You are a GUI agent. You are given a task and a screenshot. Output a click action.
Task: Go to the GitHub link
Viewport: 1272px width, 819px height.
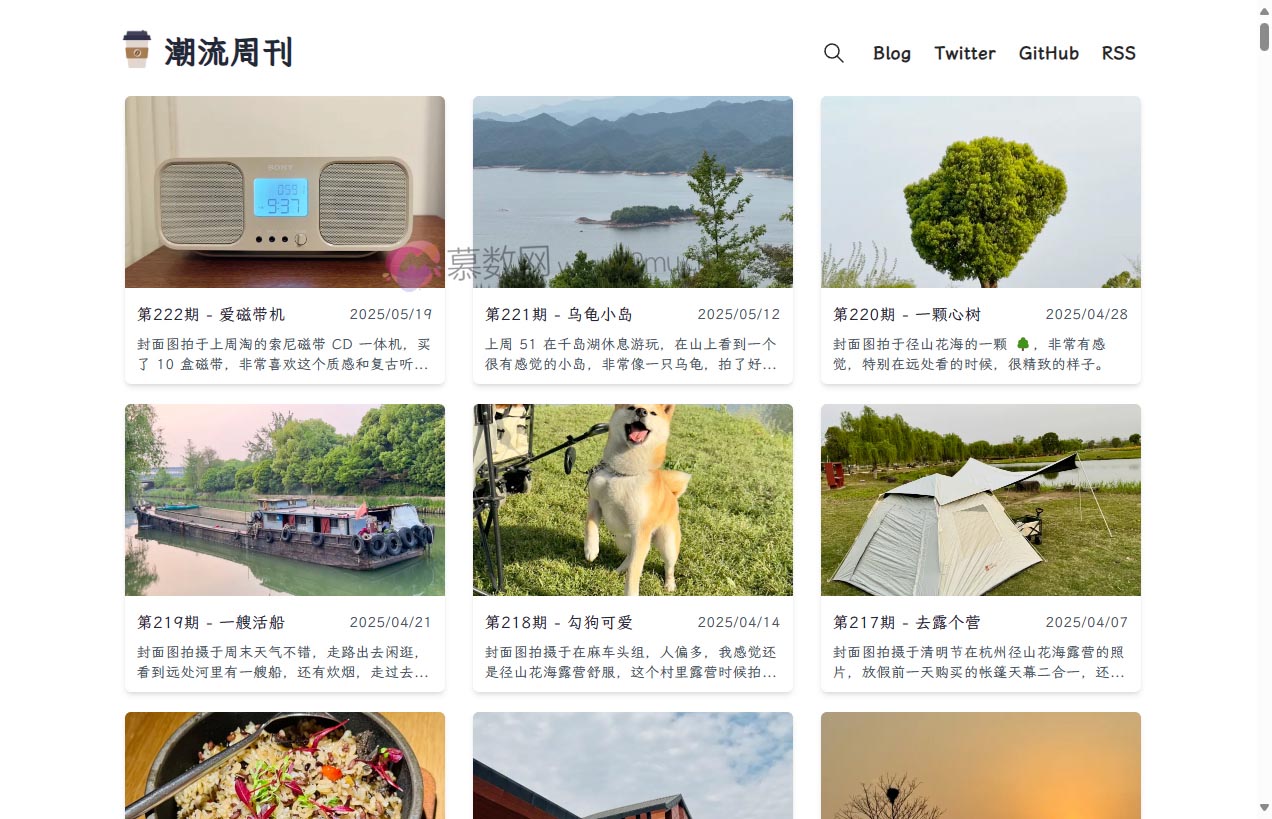1049,53
